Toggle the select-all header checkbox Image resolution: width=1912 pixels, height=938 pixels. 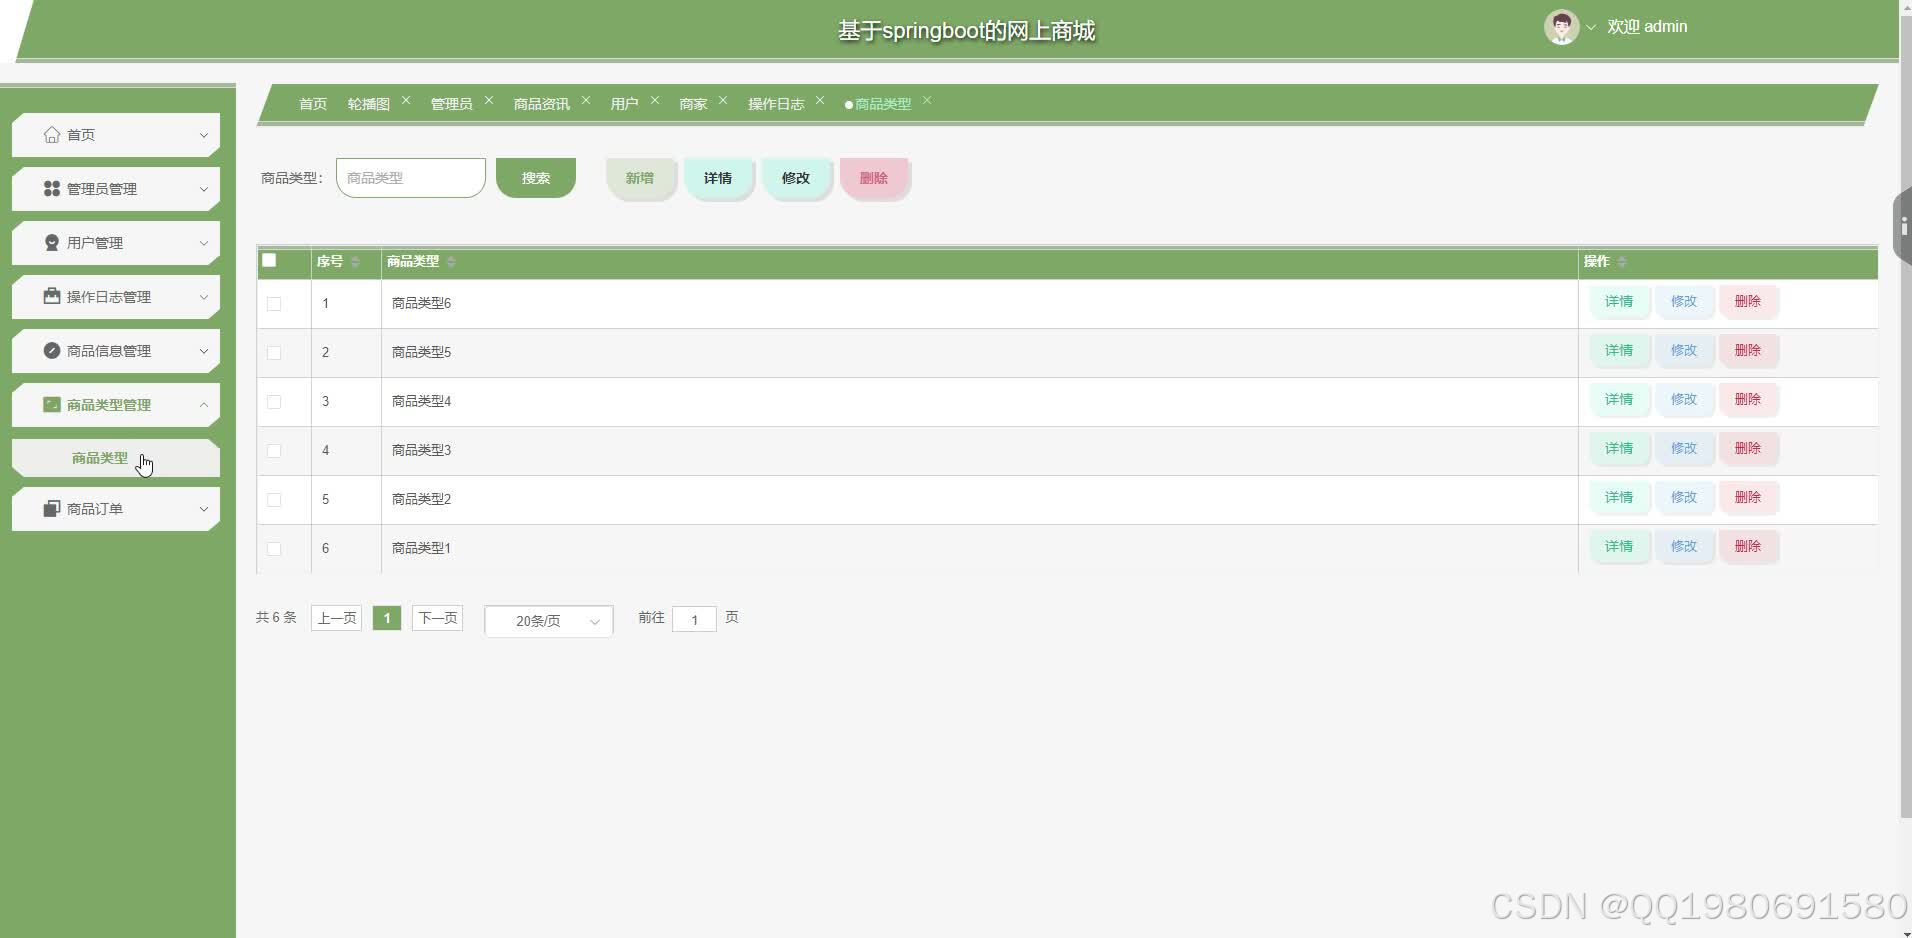coord(269,261)
